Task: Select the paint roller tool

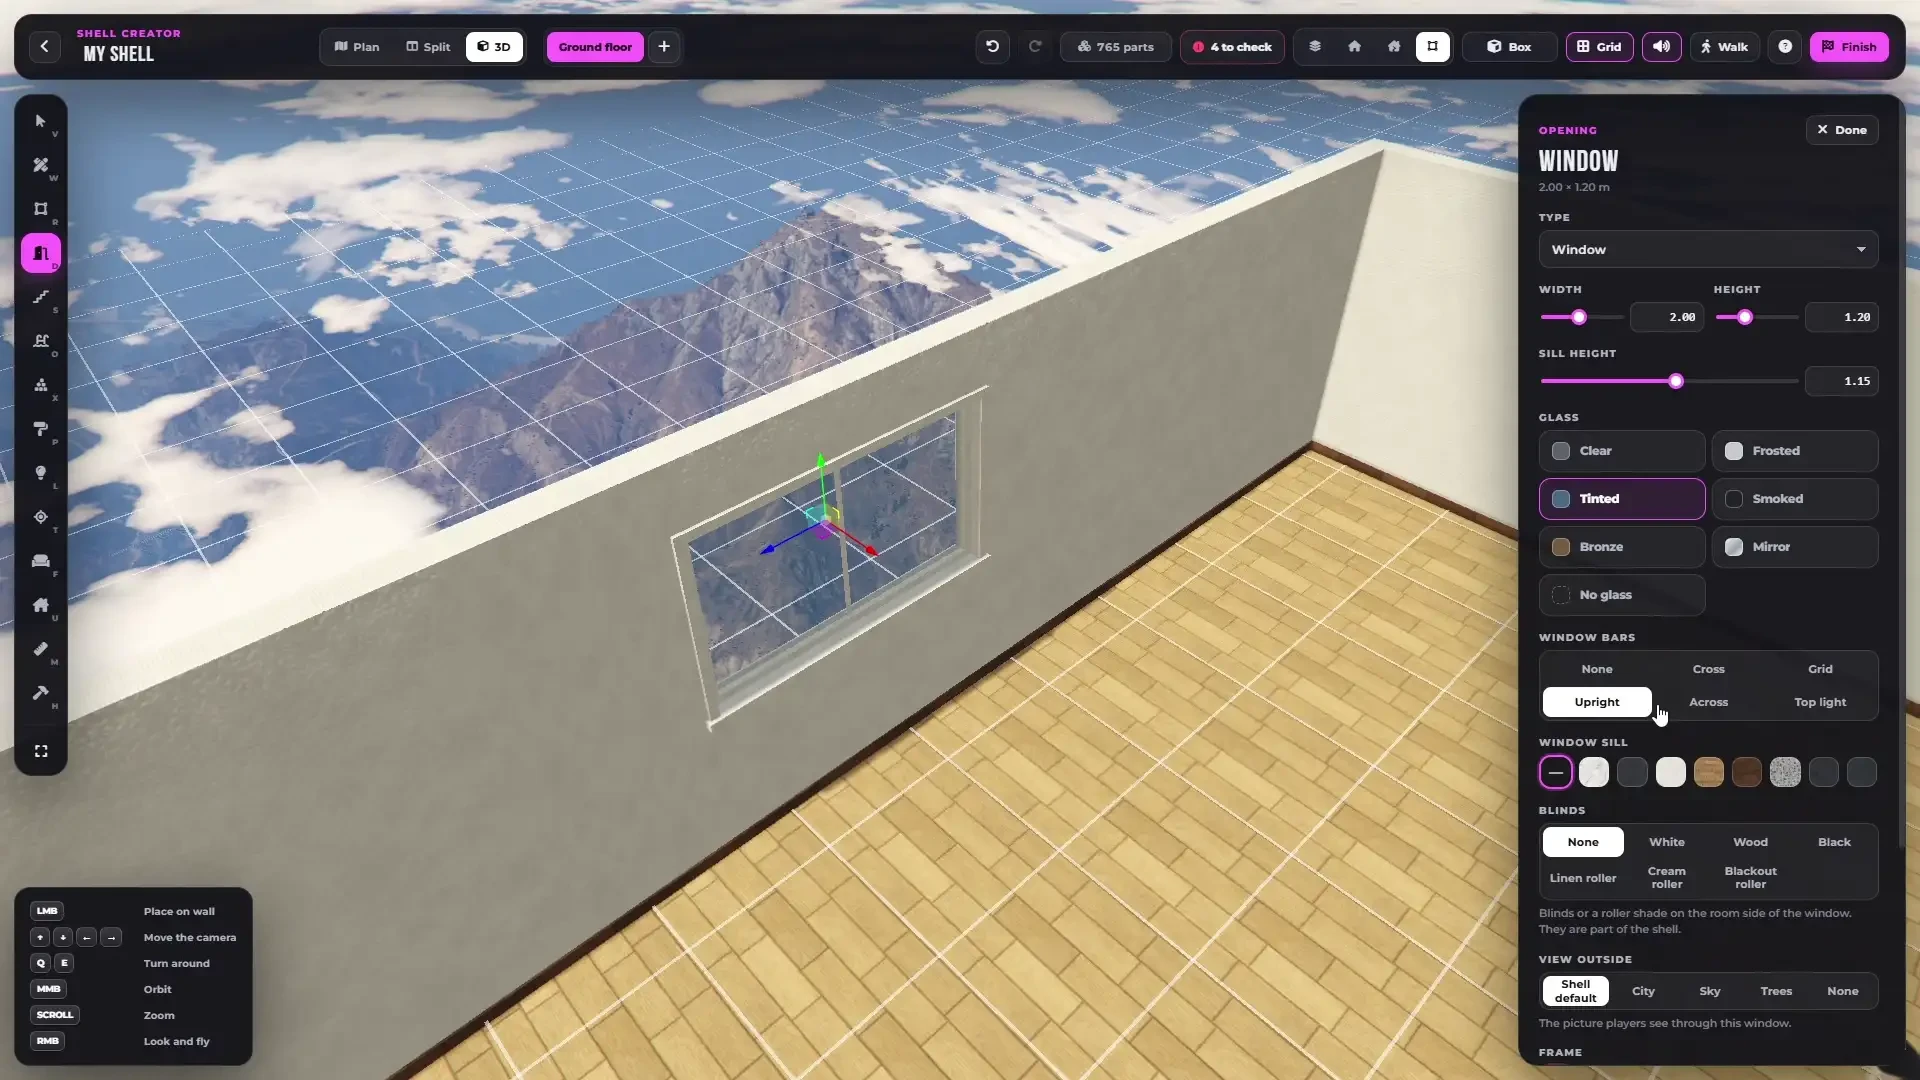Action: pyautogui.click(x=41, y=429)
